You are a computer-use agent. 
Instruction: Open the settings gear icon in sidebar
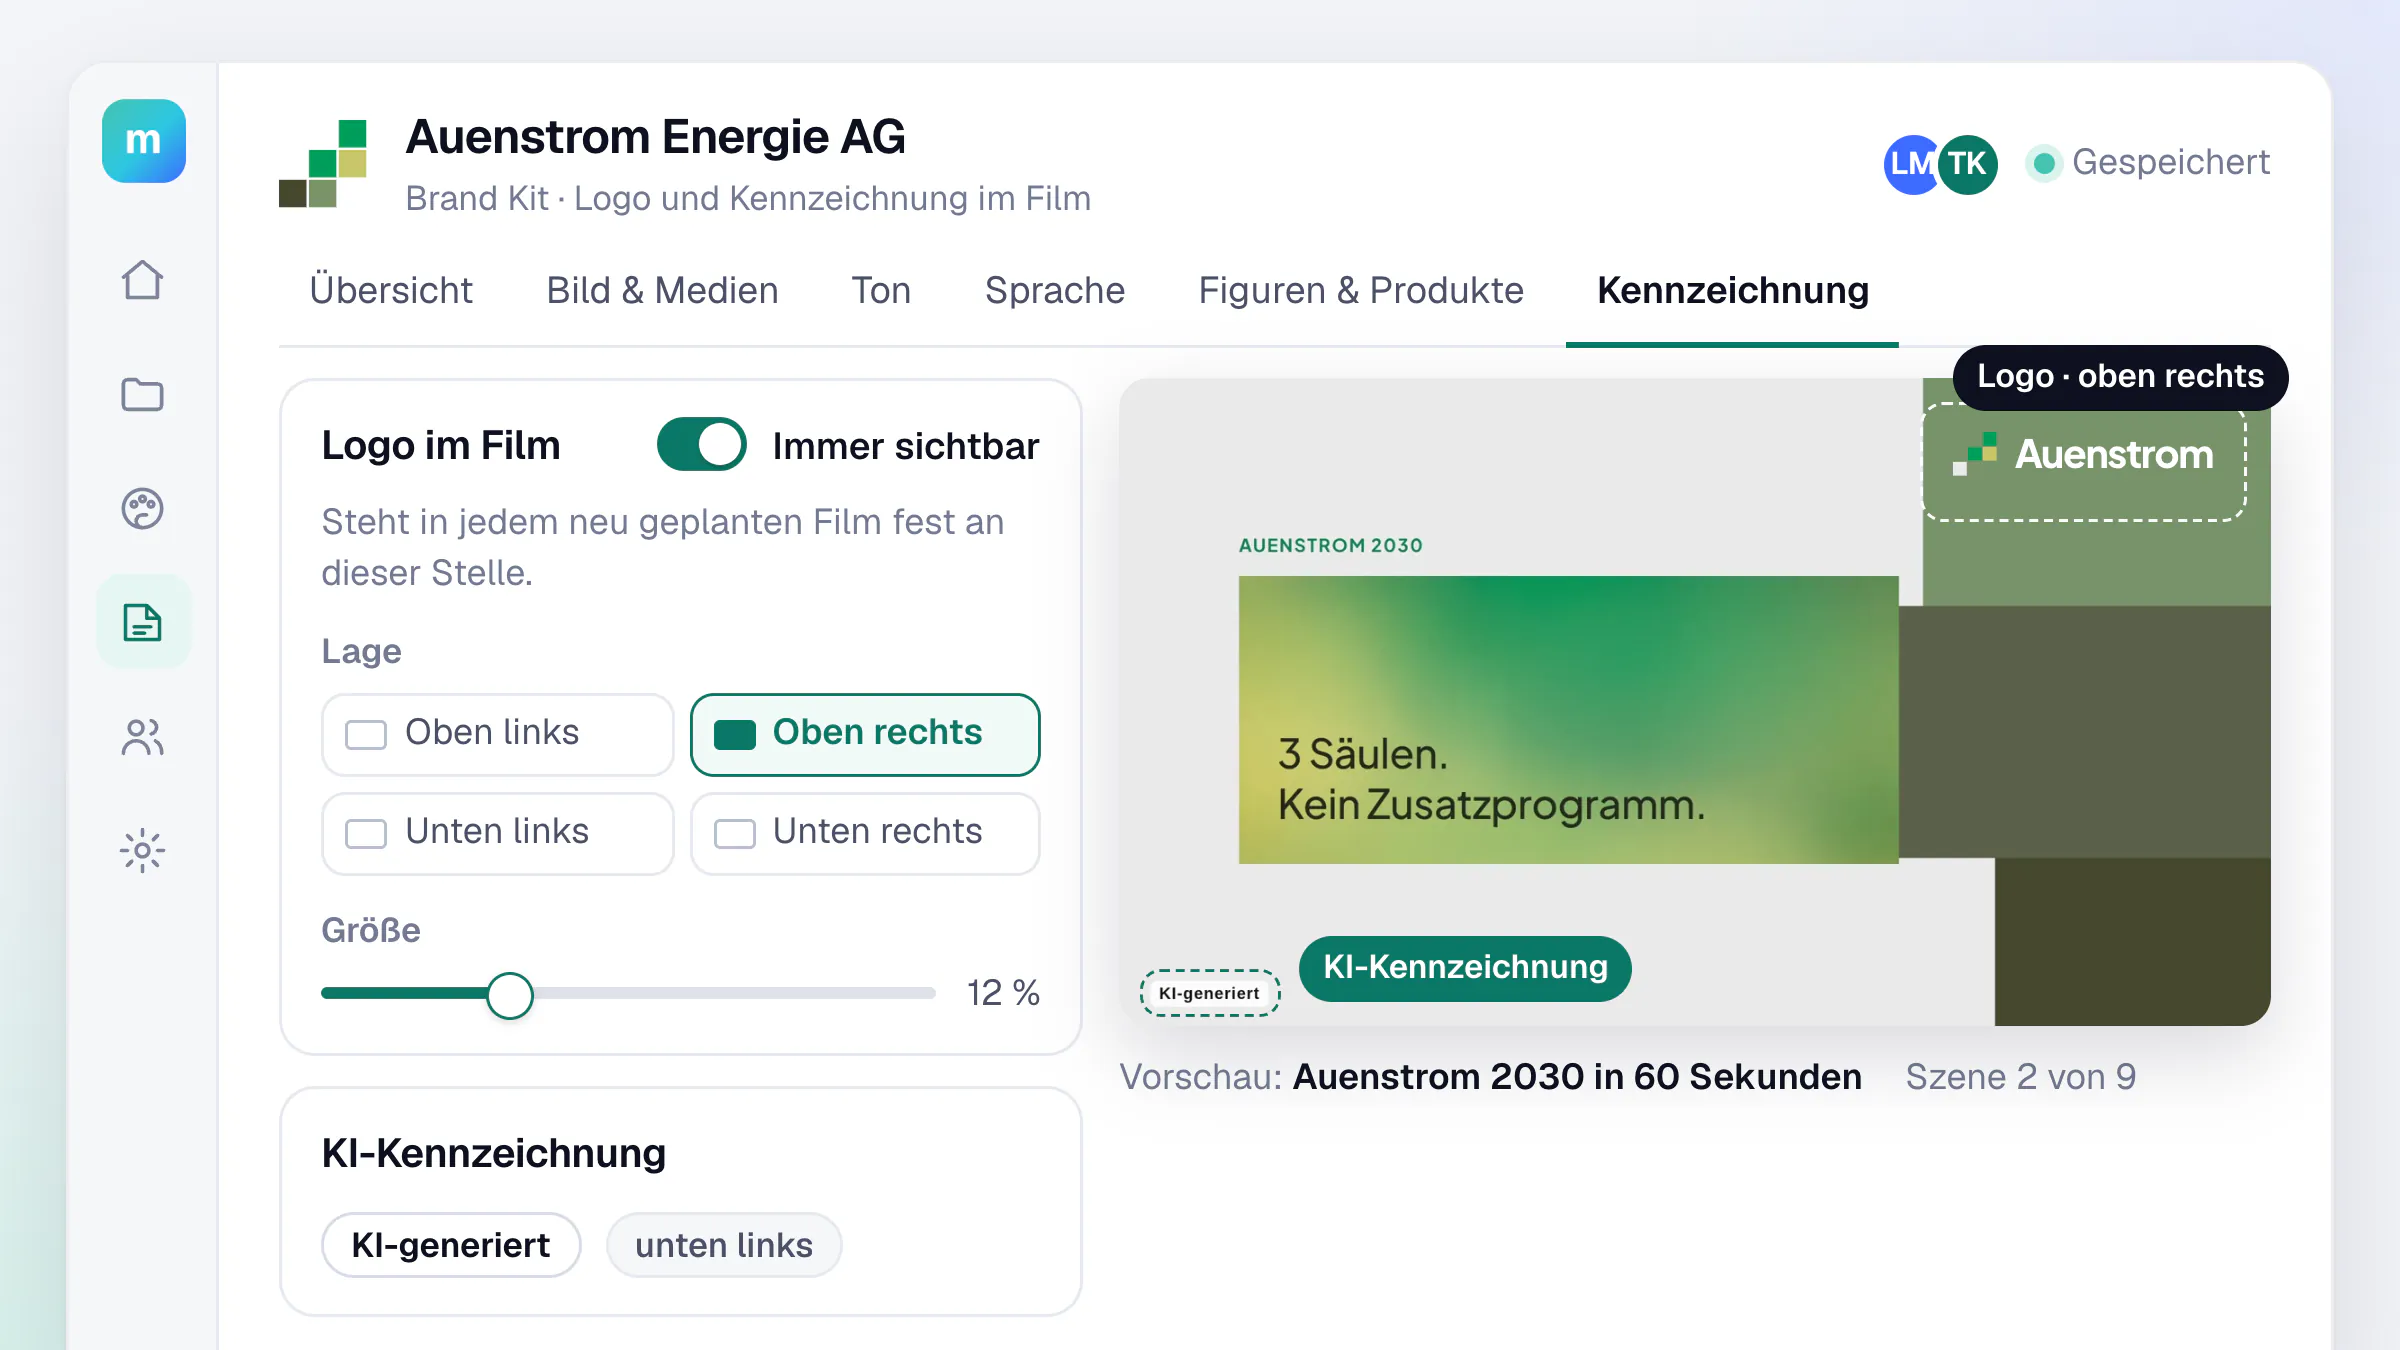pyautogui.click(x=142, y=851)
